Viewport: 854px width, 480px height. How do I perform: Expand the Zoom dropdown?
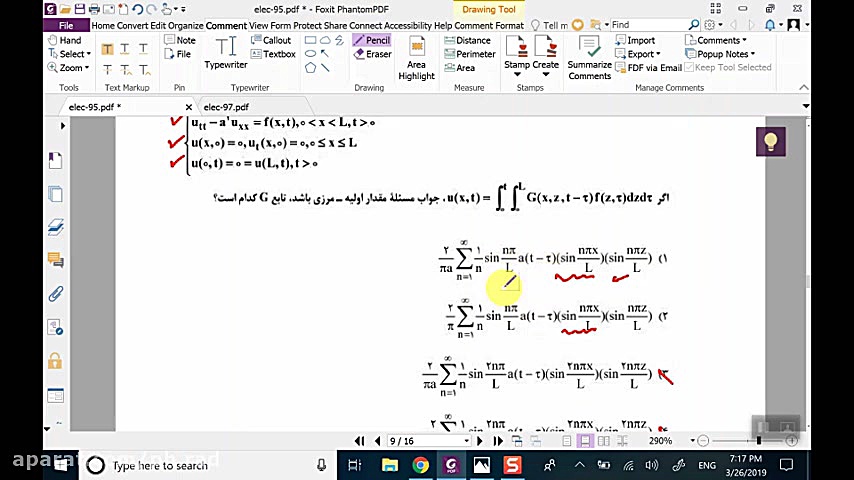(x=71, y=68)
